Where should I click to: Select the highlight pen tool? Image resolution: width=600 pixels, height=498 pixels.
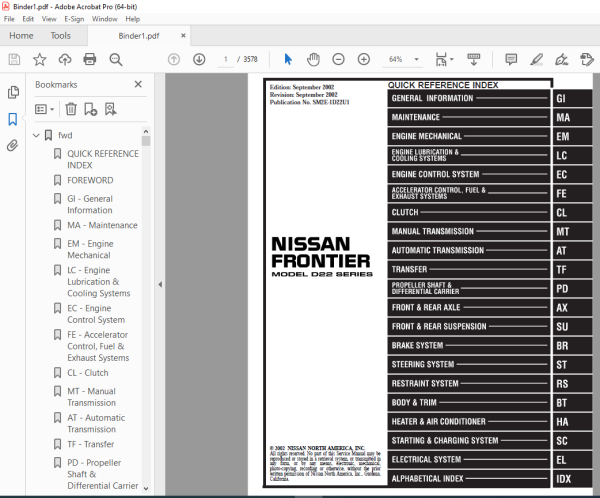(x=536, y=59)
